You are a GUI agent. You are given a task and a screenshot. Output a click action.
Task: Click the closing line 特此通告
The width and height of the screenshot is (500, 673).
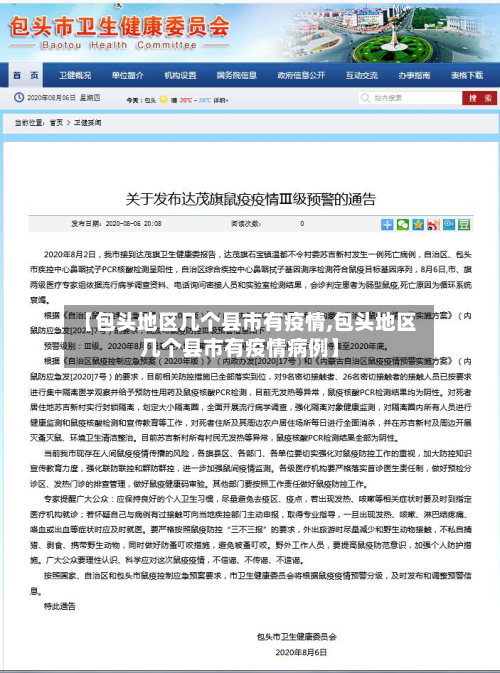coord(60,606)
